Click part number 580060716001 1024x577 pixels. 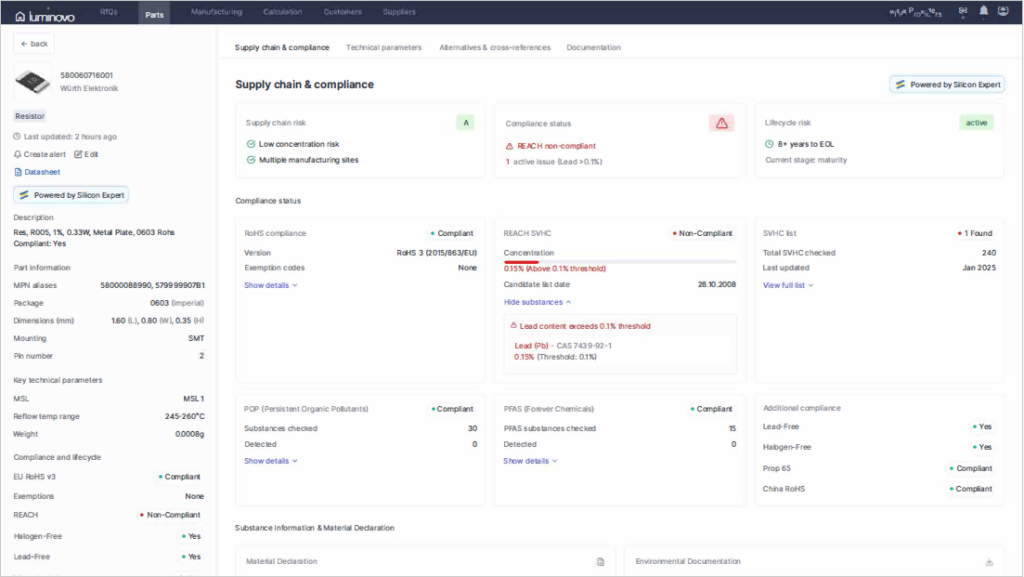click(87, 76)
